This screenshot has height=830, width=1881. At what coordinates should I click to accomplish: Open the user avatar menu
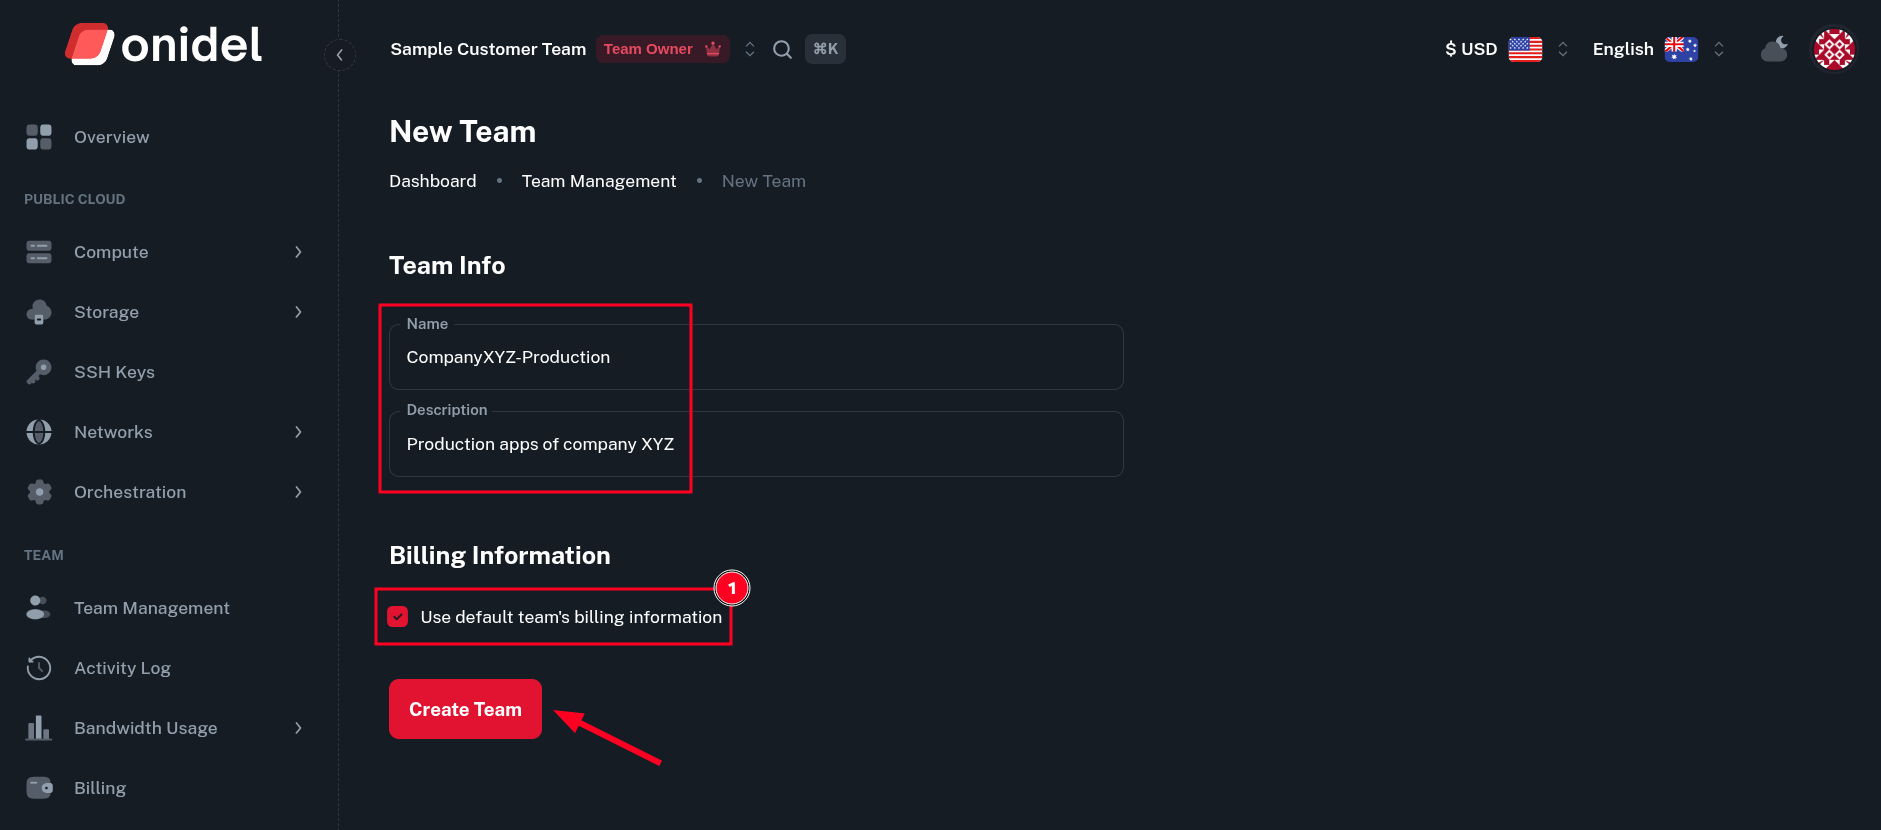(1834, 49)
